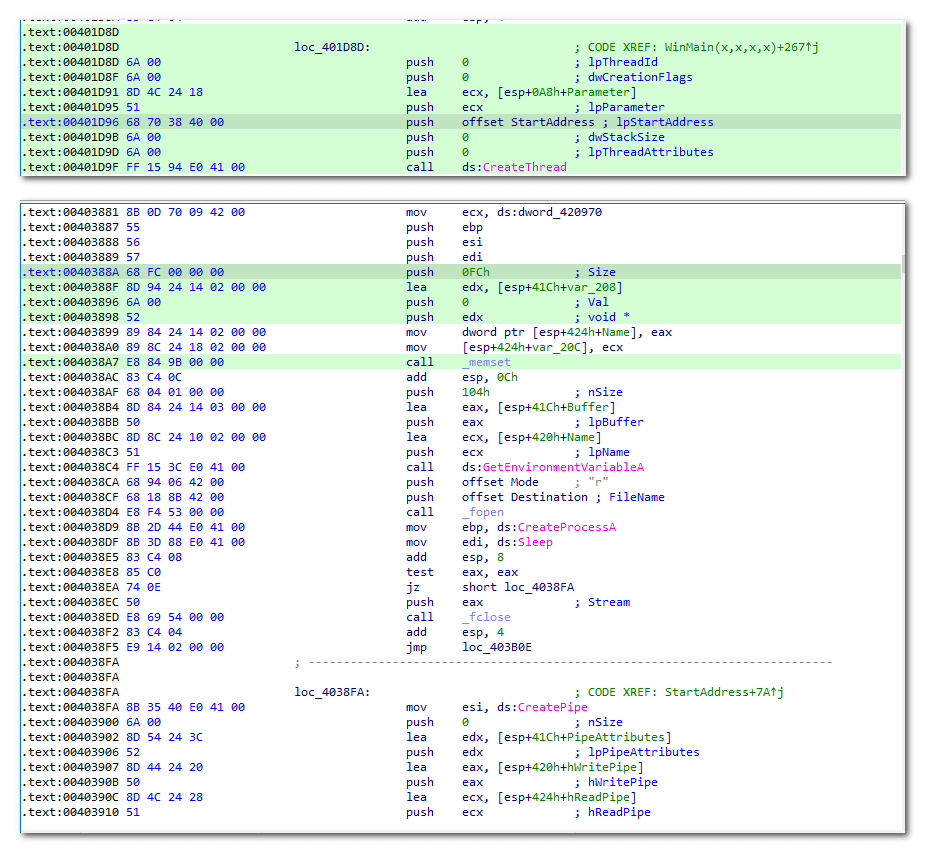Screen dimensions: 927x854
Task: Click the CreateThread API call name
Action: point(524,167)
